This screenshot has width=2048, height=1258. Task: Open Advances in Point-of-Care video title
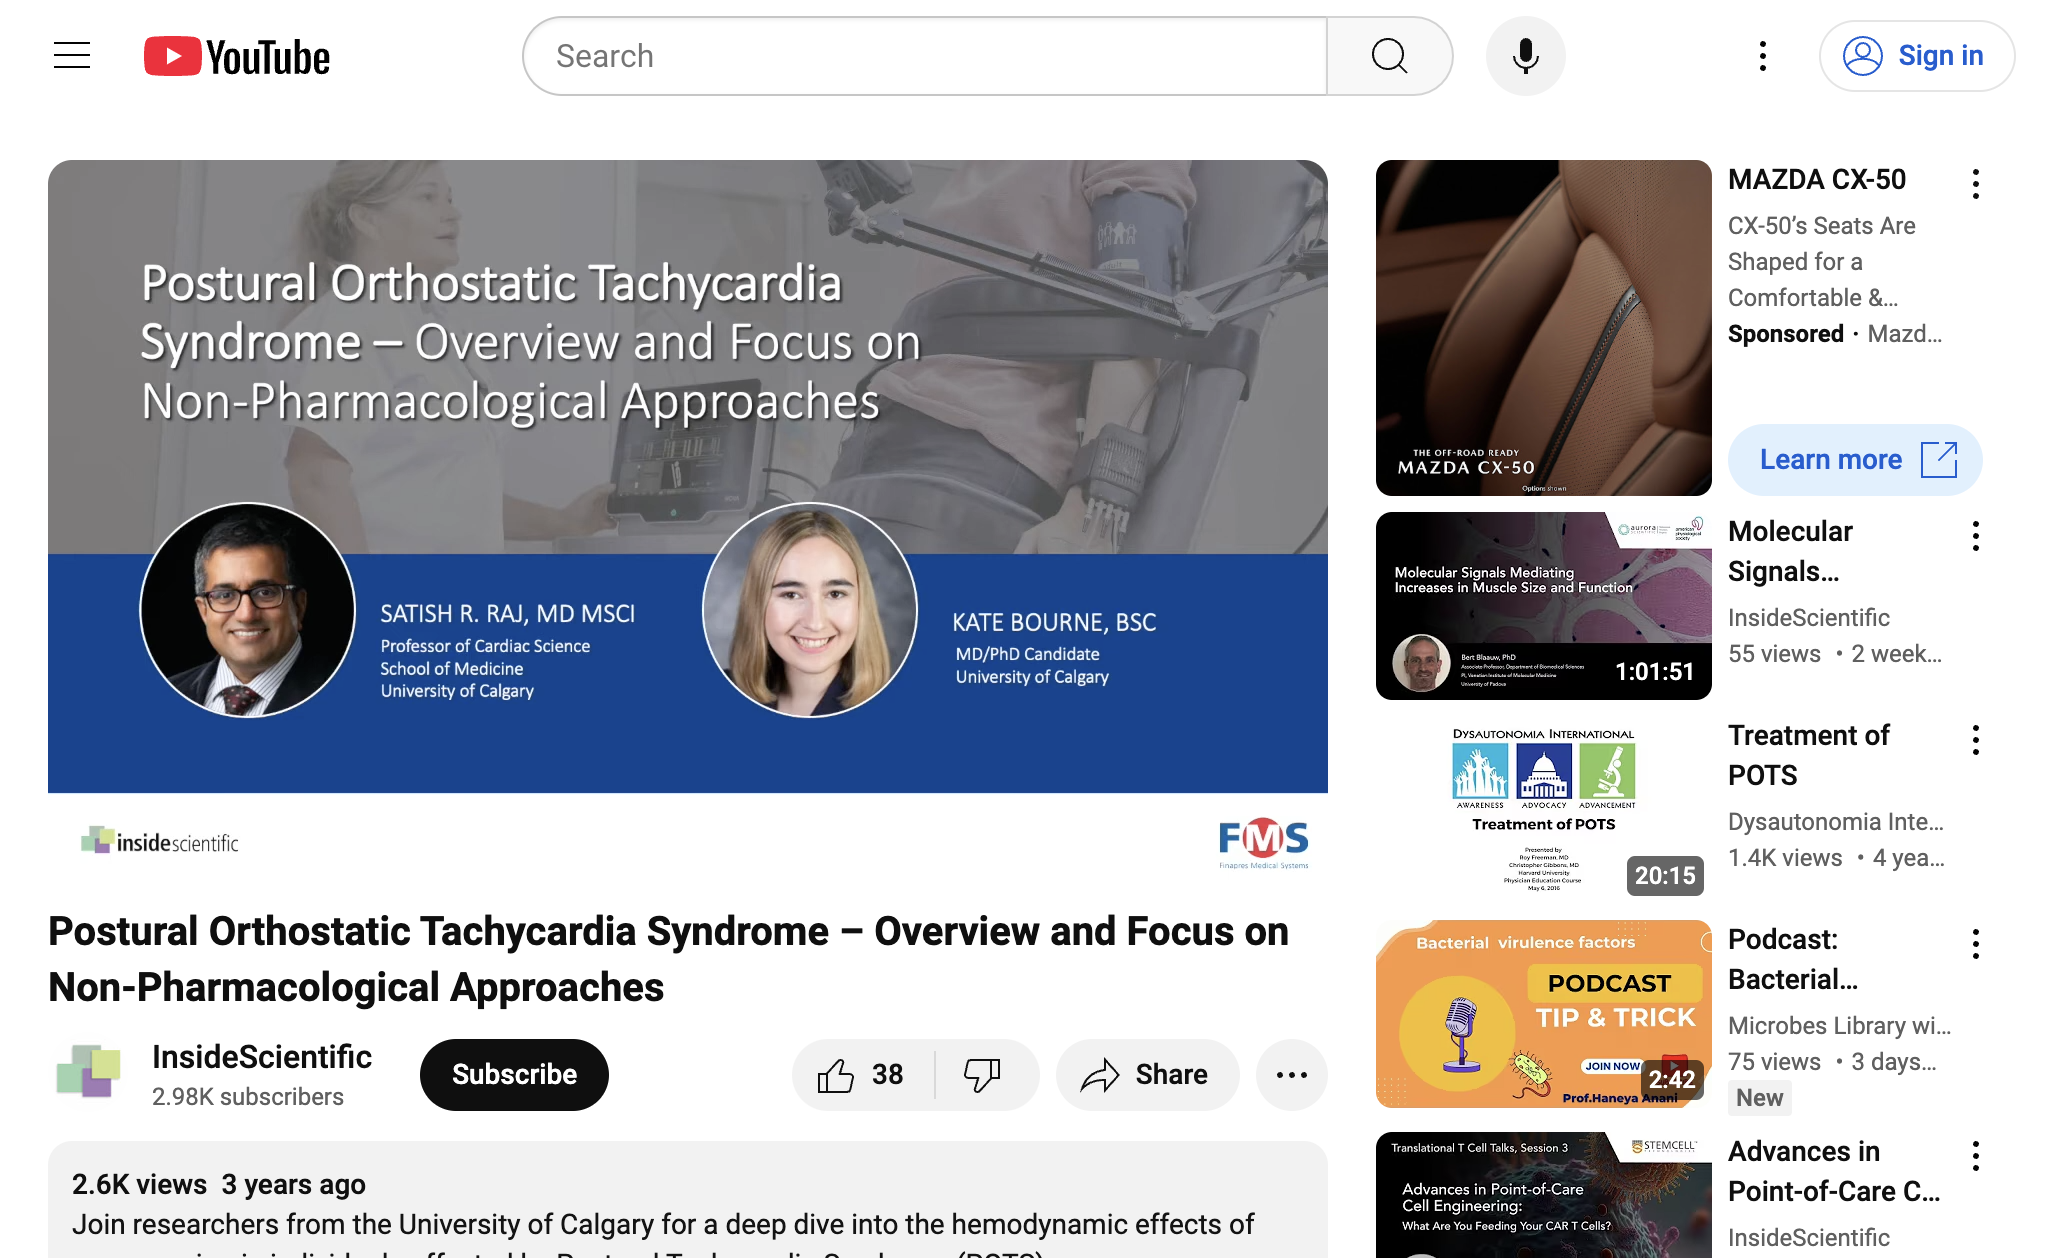[x=1834, y=1171]
